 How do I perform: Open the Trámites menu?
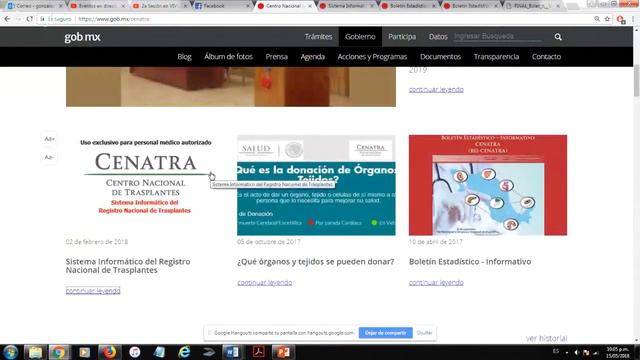tap(318, 37)
